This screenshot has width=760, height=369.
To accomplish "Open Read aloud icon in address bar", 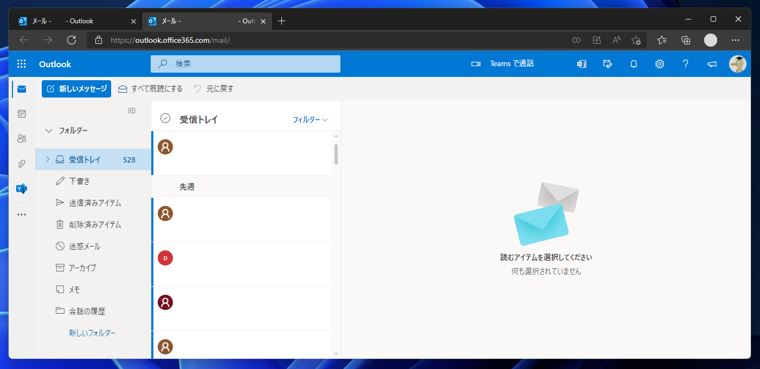I will click(x=616, y=40).
